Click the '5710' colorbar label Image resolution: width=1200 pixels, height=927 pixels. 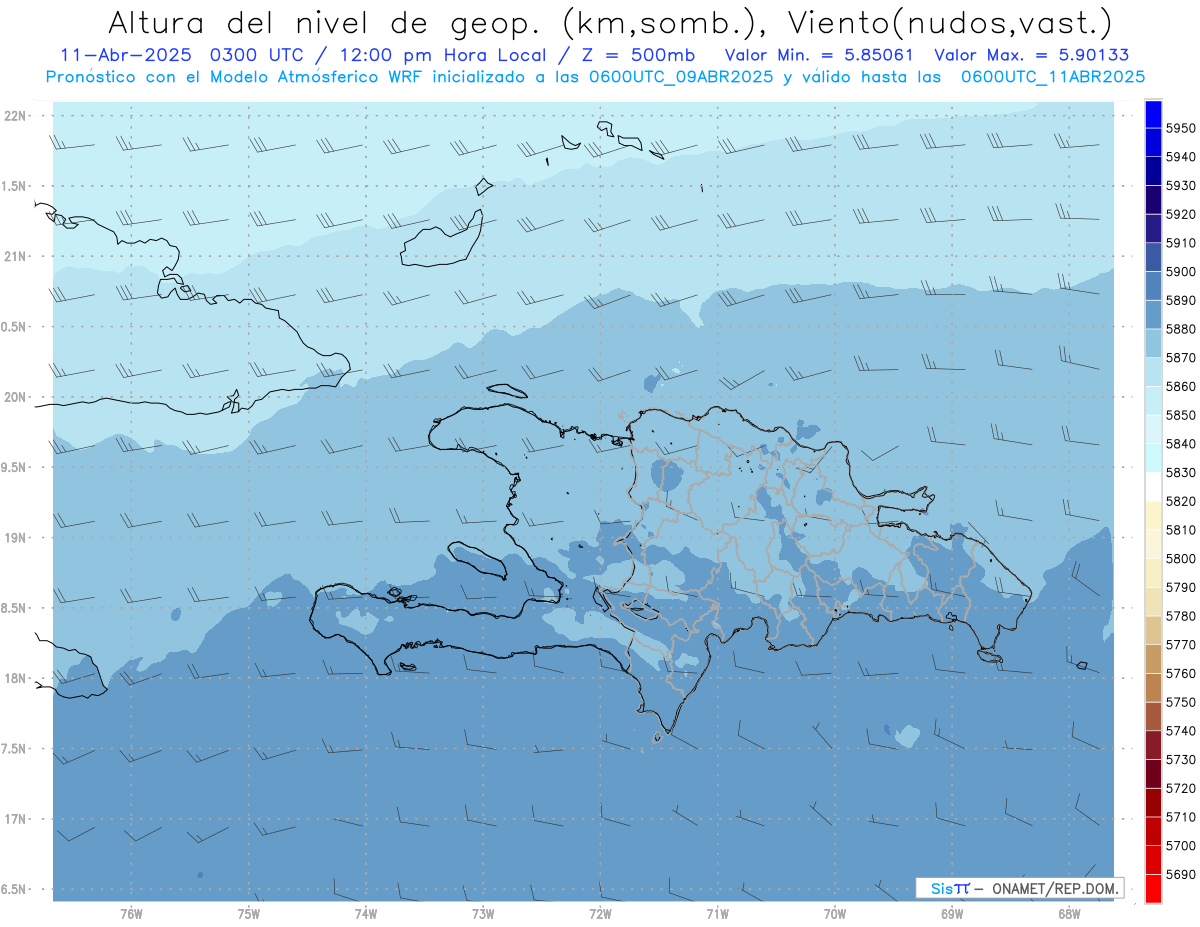(x=1181, y=817)
